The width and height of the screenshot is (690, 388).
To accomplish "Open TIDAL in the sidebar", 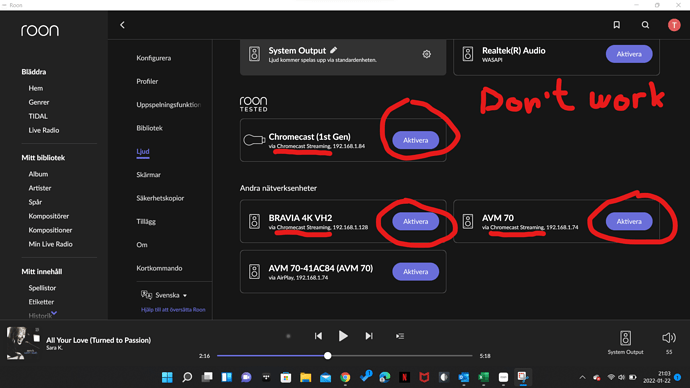I will coord(38,116).
